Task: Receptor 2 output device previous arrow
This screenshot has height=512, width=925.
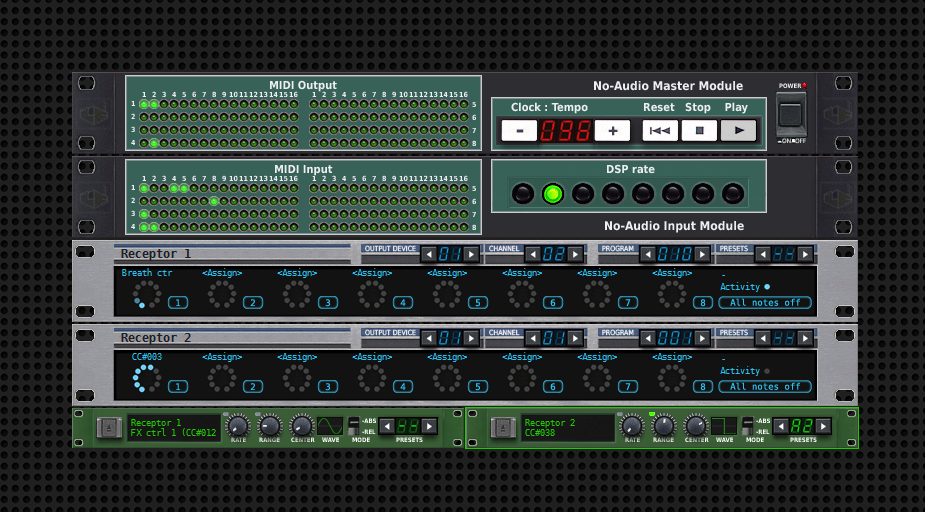Action: tap(429, 338)
